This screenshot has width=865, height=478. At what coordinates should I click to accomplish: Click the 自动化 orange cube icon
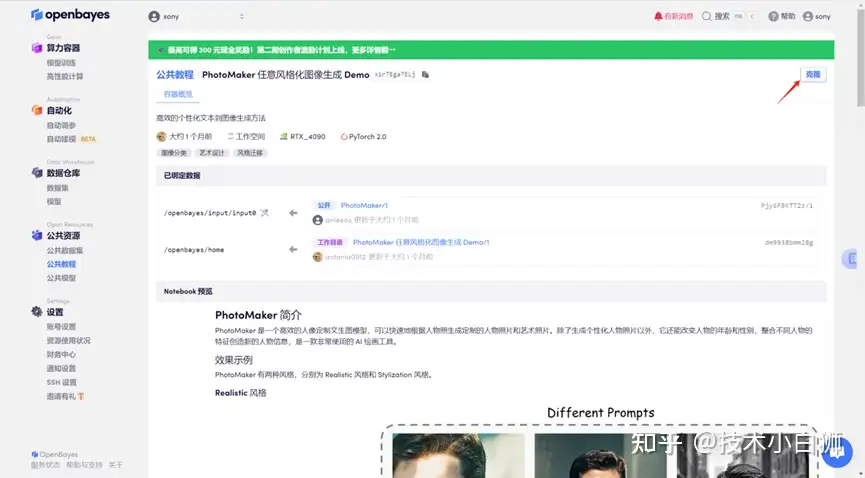pos(36,110)
